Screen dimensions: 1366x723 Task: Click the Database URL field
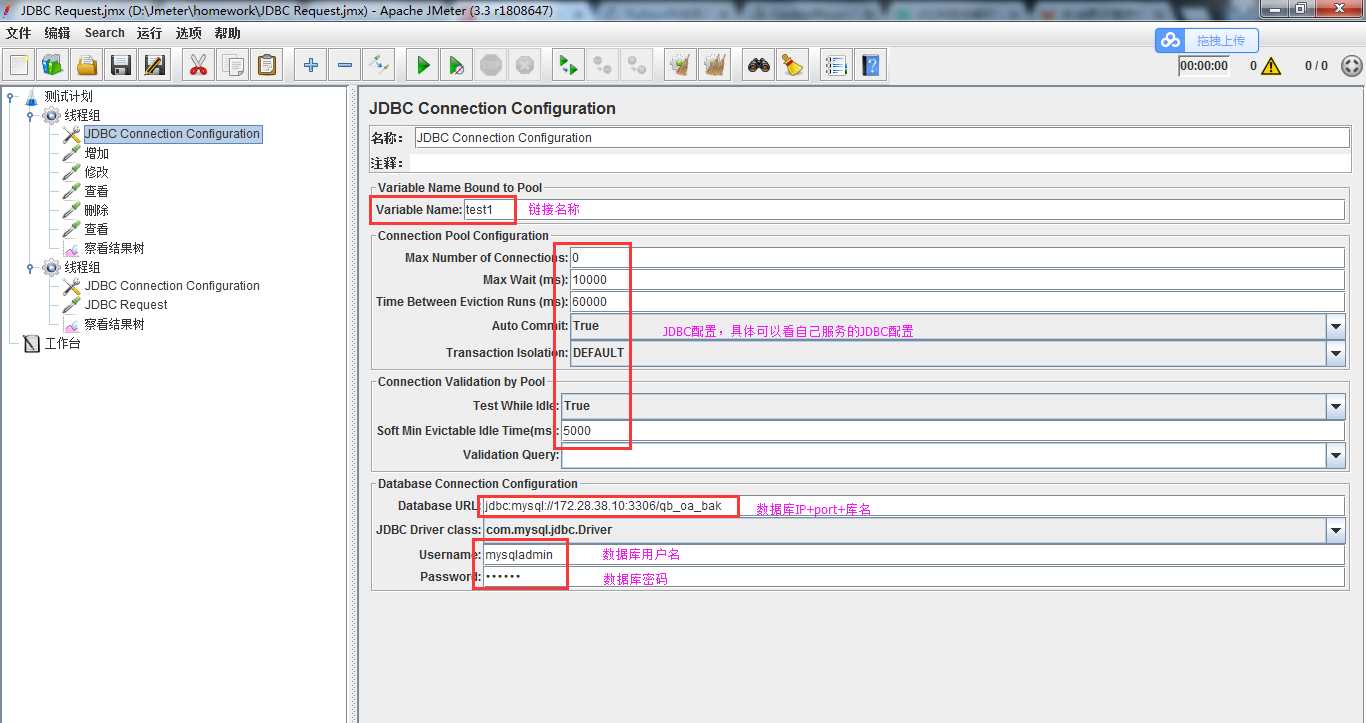(x=913, y=506)
